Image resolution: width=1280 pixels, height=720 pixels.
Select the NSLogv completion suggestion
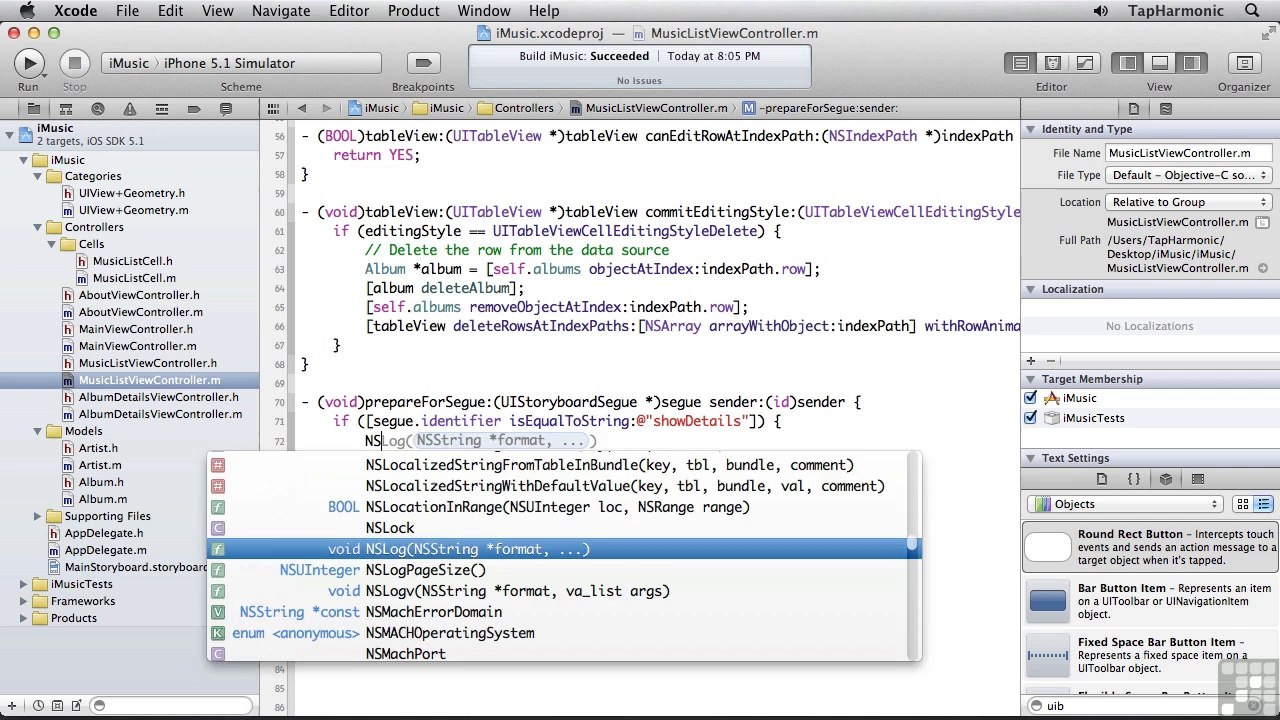[564, 591]
